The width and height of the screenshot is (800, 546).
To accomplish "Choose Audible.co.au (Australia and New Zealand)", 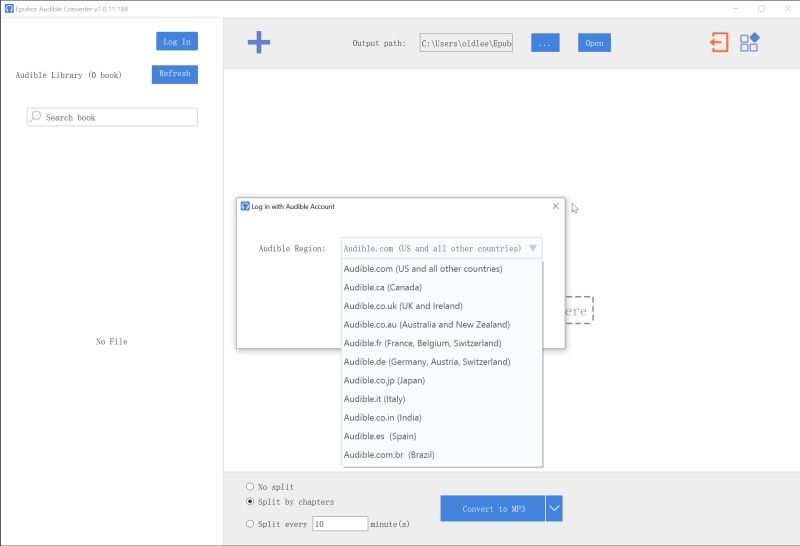I will pyautogui.click(x=442, y=325).
